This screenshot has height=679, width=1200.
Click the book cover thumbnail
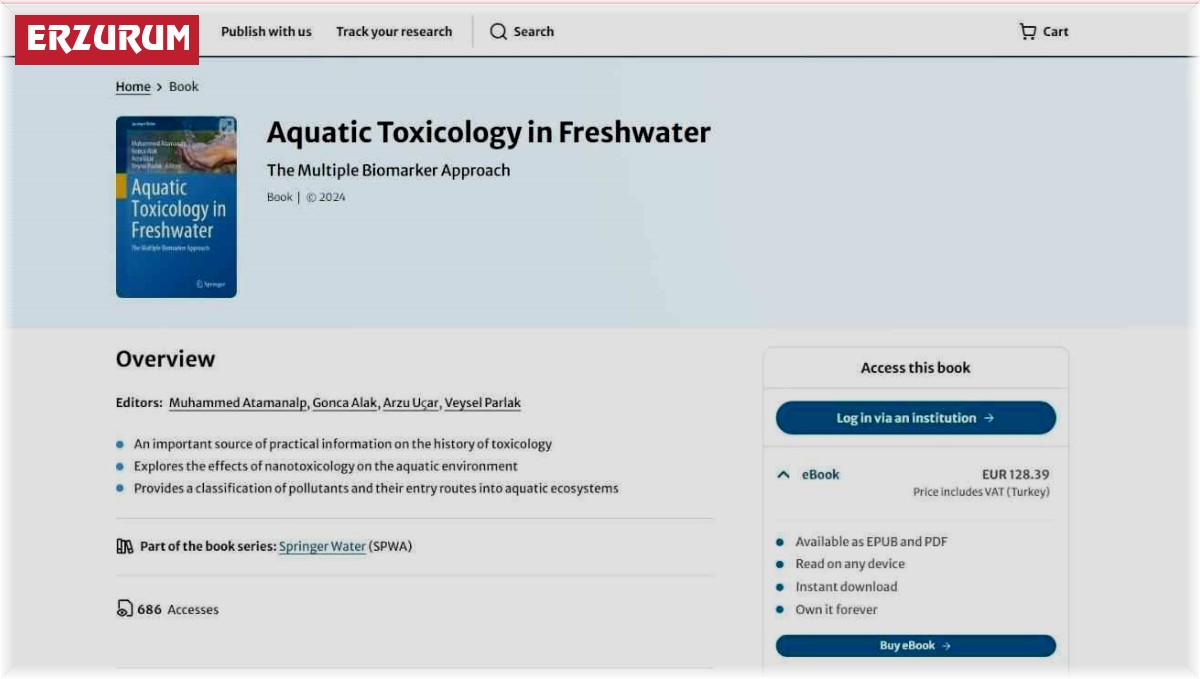click(176, 207)
